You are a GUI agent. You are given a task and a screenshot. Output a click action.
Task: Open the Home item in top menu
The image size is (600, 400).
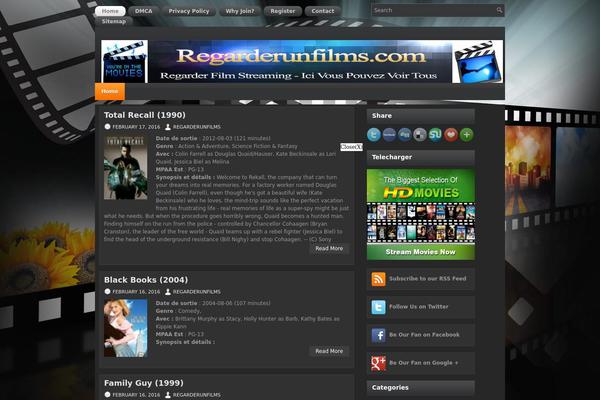[110, 11]
